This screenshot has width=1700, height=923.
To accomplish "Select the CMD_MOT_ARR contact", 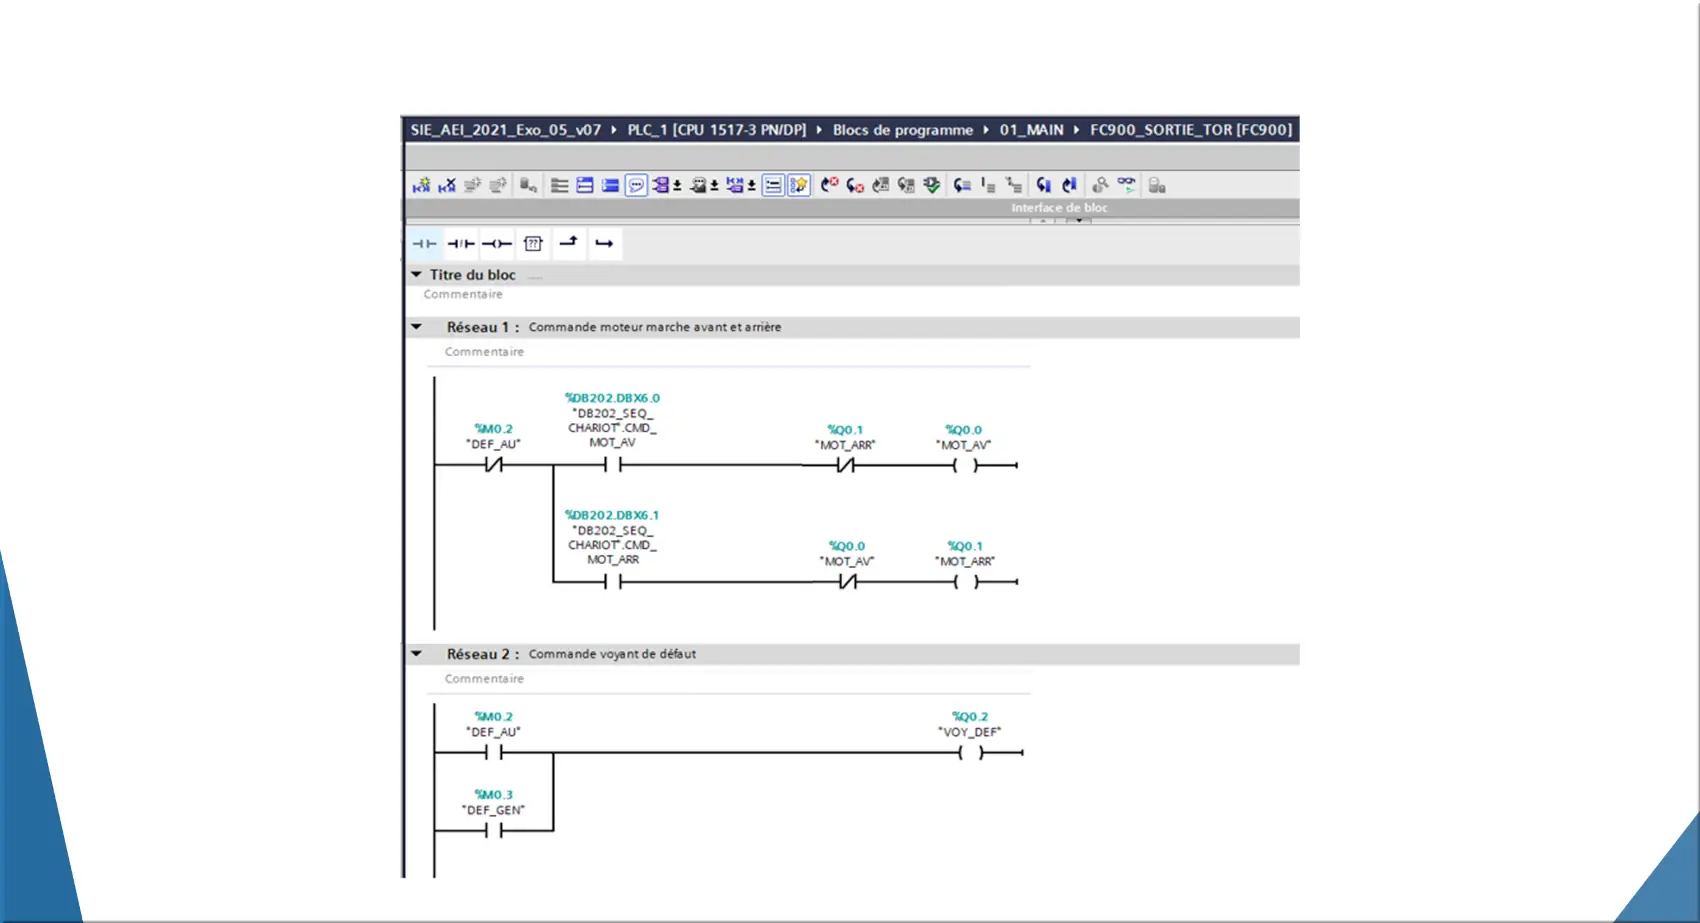I will coord(612,582).
